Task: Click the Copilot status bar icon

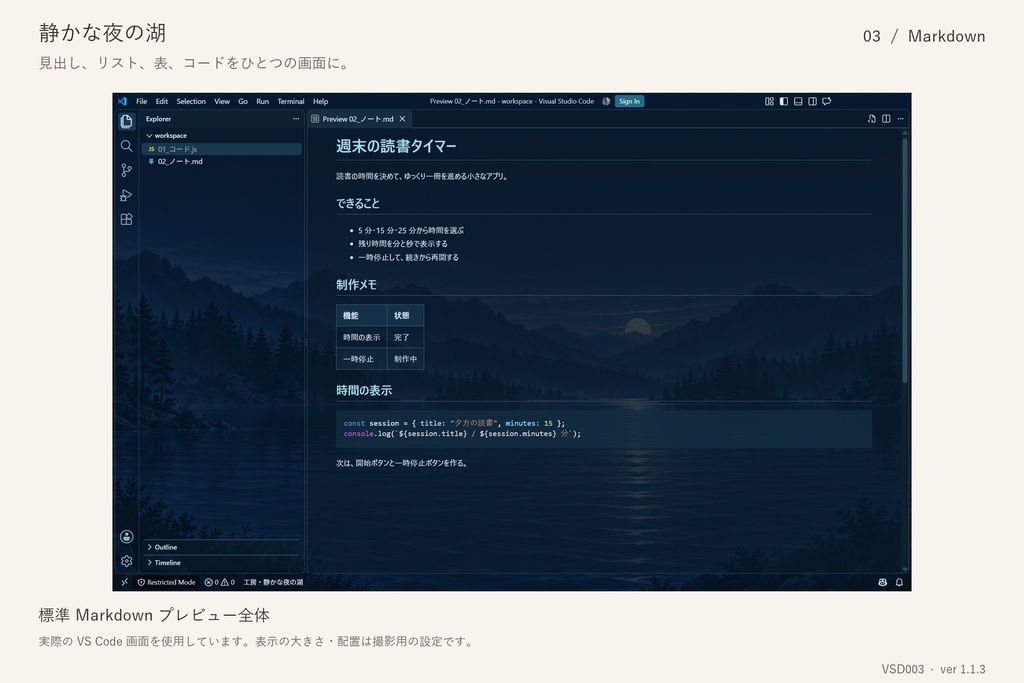Action: 882,582
